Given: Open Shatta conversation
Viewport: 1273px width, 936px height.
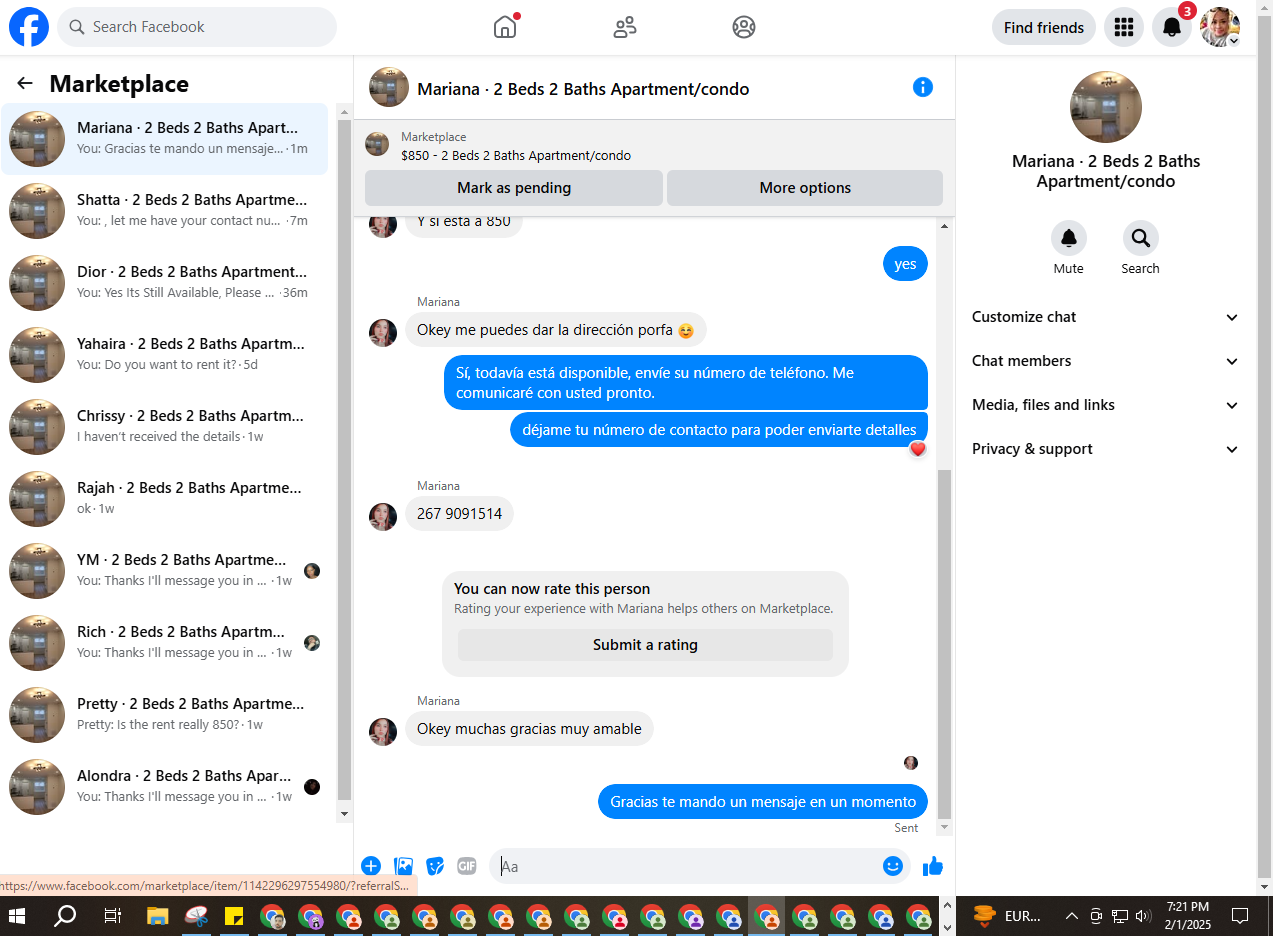Looking at the screenshot, I should [165, 211].
